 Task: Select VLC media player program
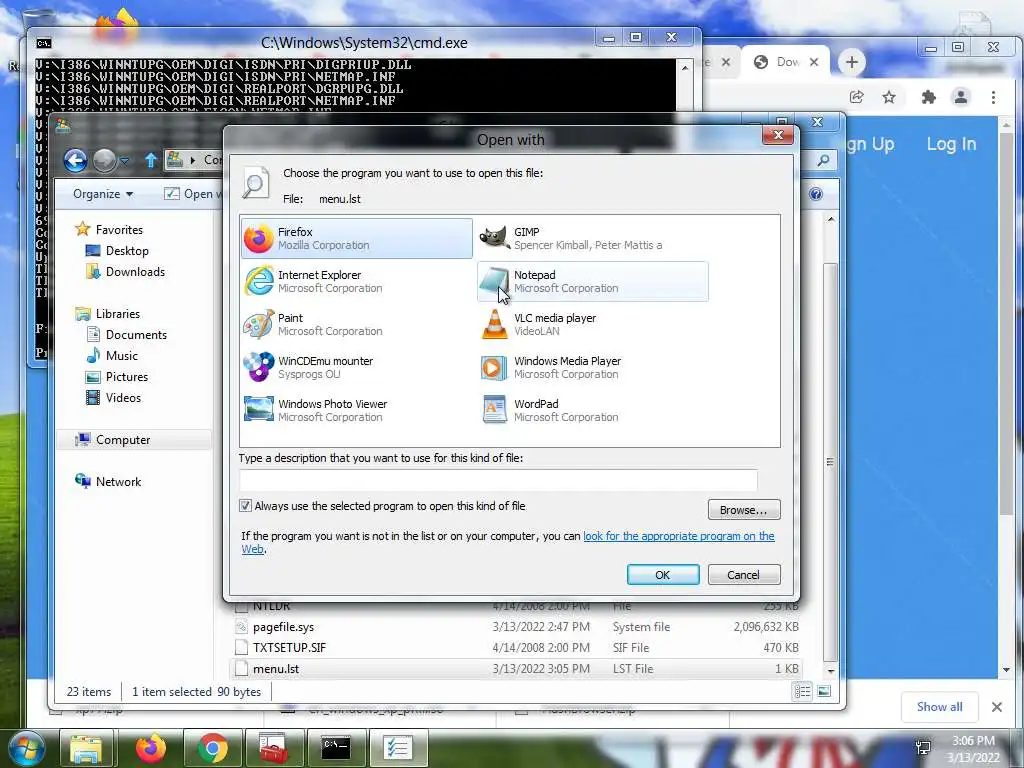[592, 325]
